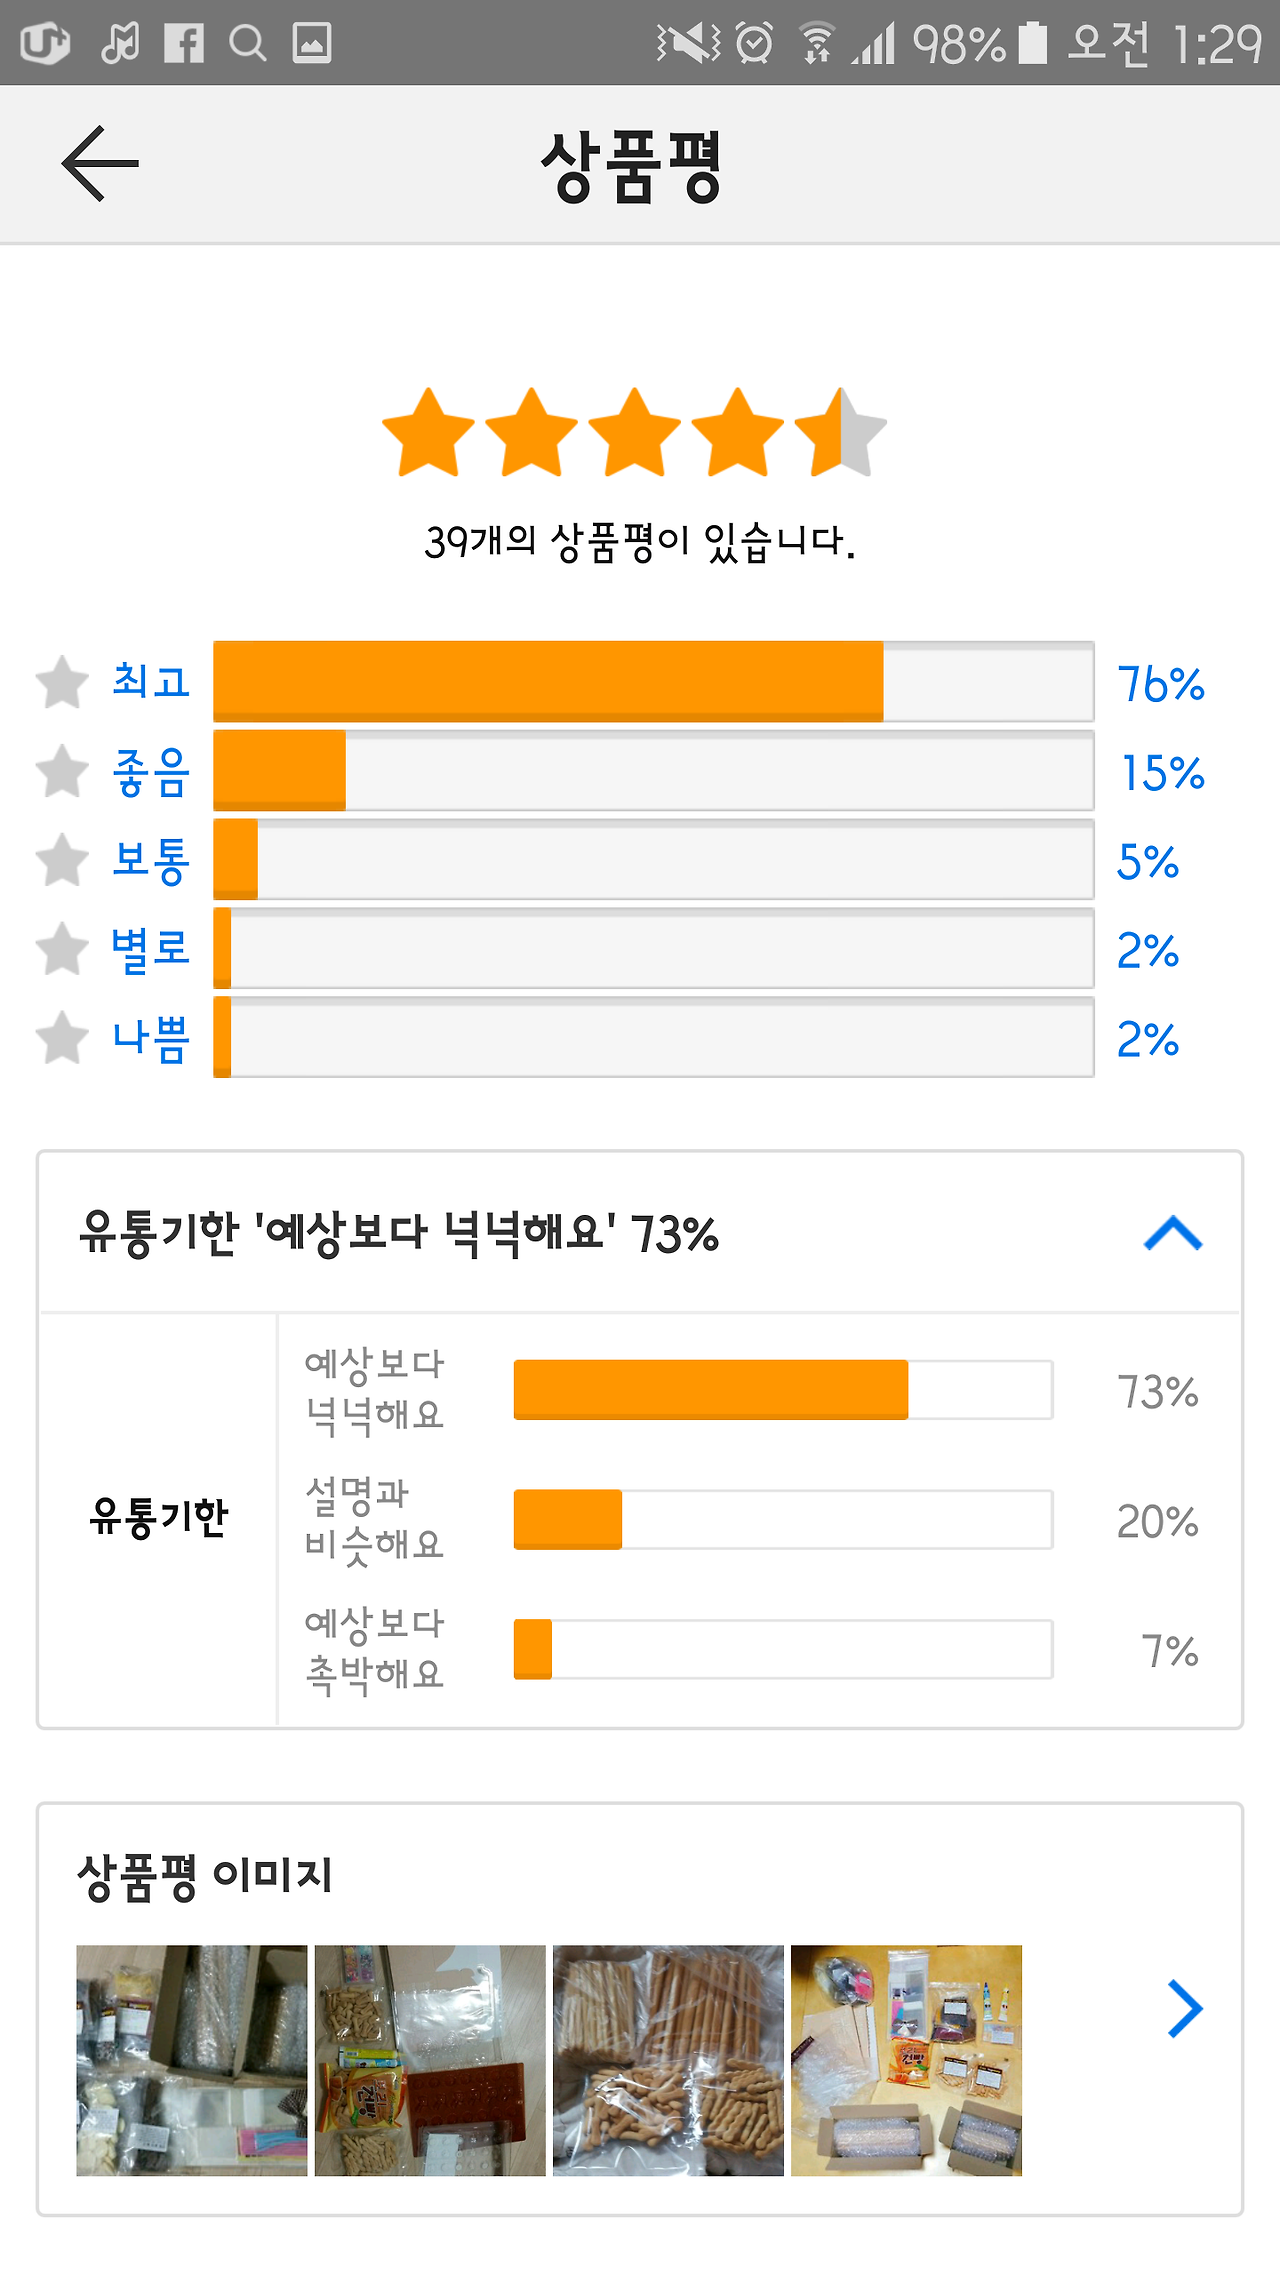Open the fourth review photo with boxes
This screenshot has height=2275, width=1280.
point(906,2060)
